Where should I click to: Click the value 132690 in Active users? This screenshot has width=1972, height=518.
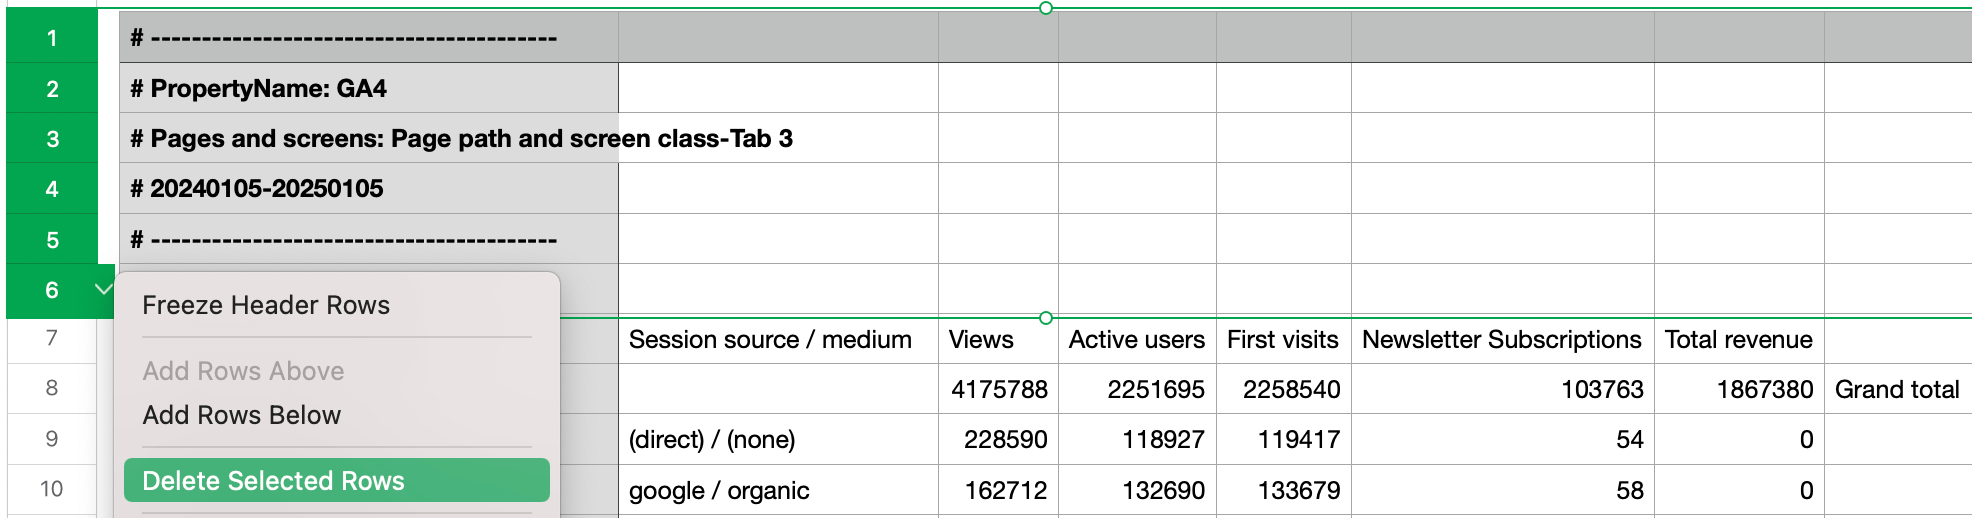click(x=1137, y=490)
